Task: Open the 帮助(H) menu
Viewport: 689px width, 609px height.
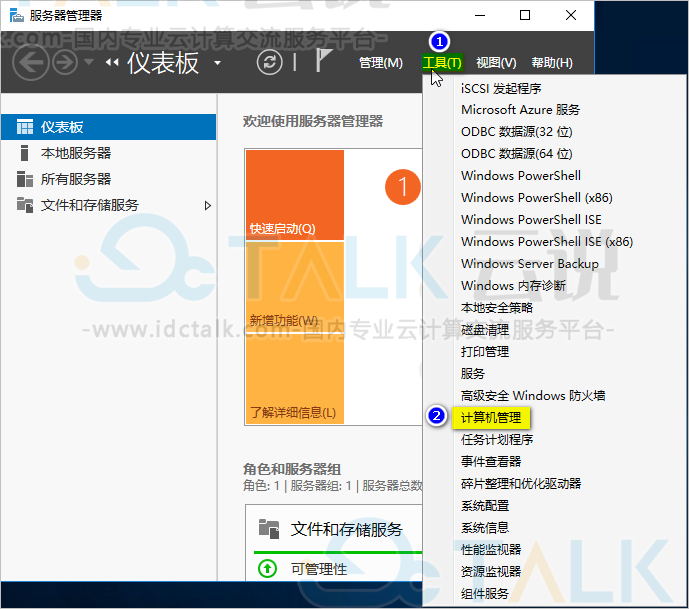Action: [x=552, y=63]
